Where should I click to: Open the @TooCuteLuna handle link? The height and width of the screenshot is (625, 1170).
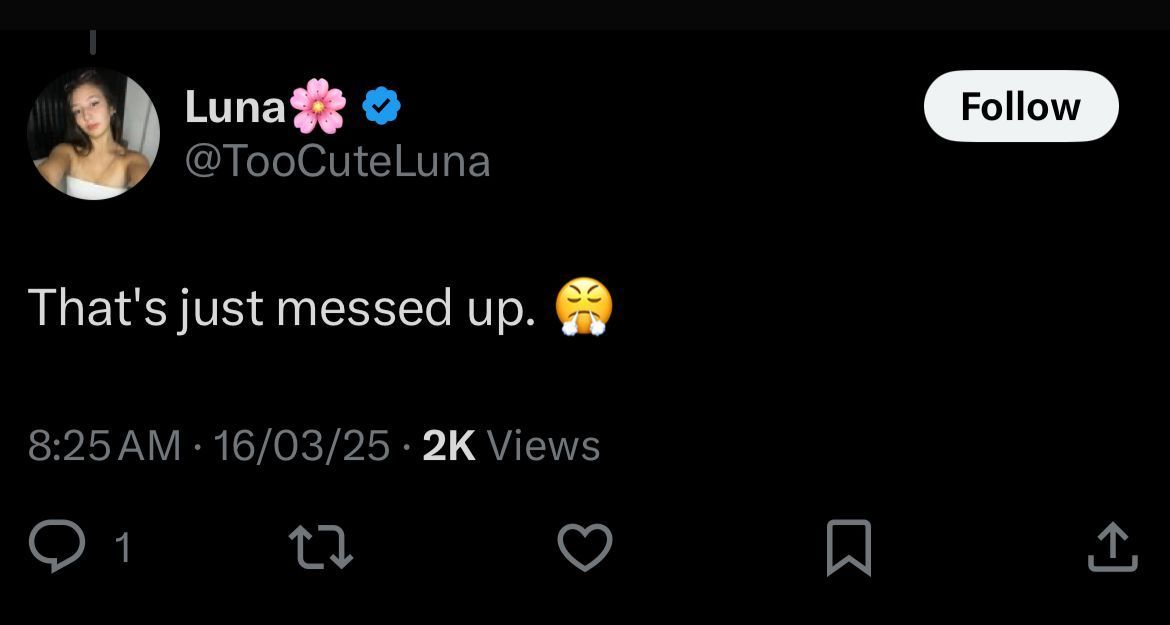(x=337, y=160)
